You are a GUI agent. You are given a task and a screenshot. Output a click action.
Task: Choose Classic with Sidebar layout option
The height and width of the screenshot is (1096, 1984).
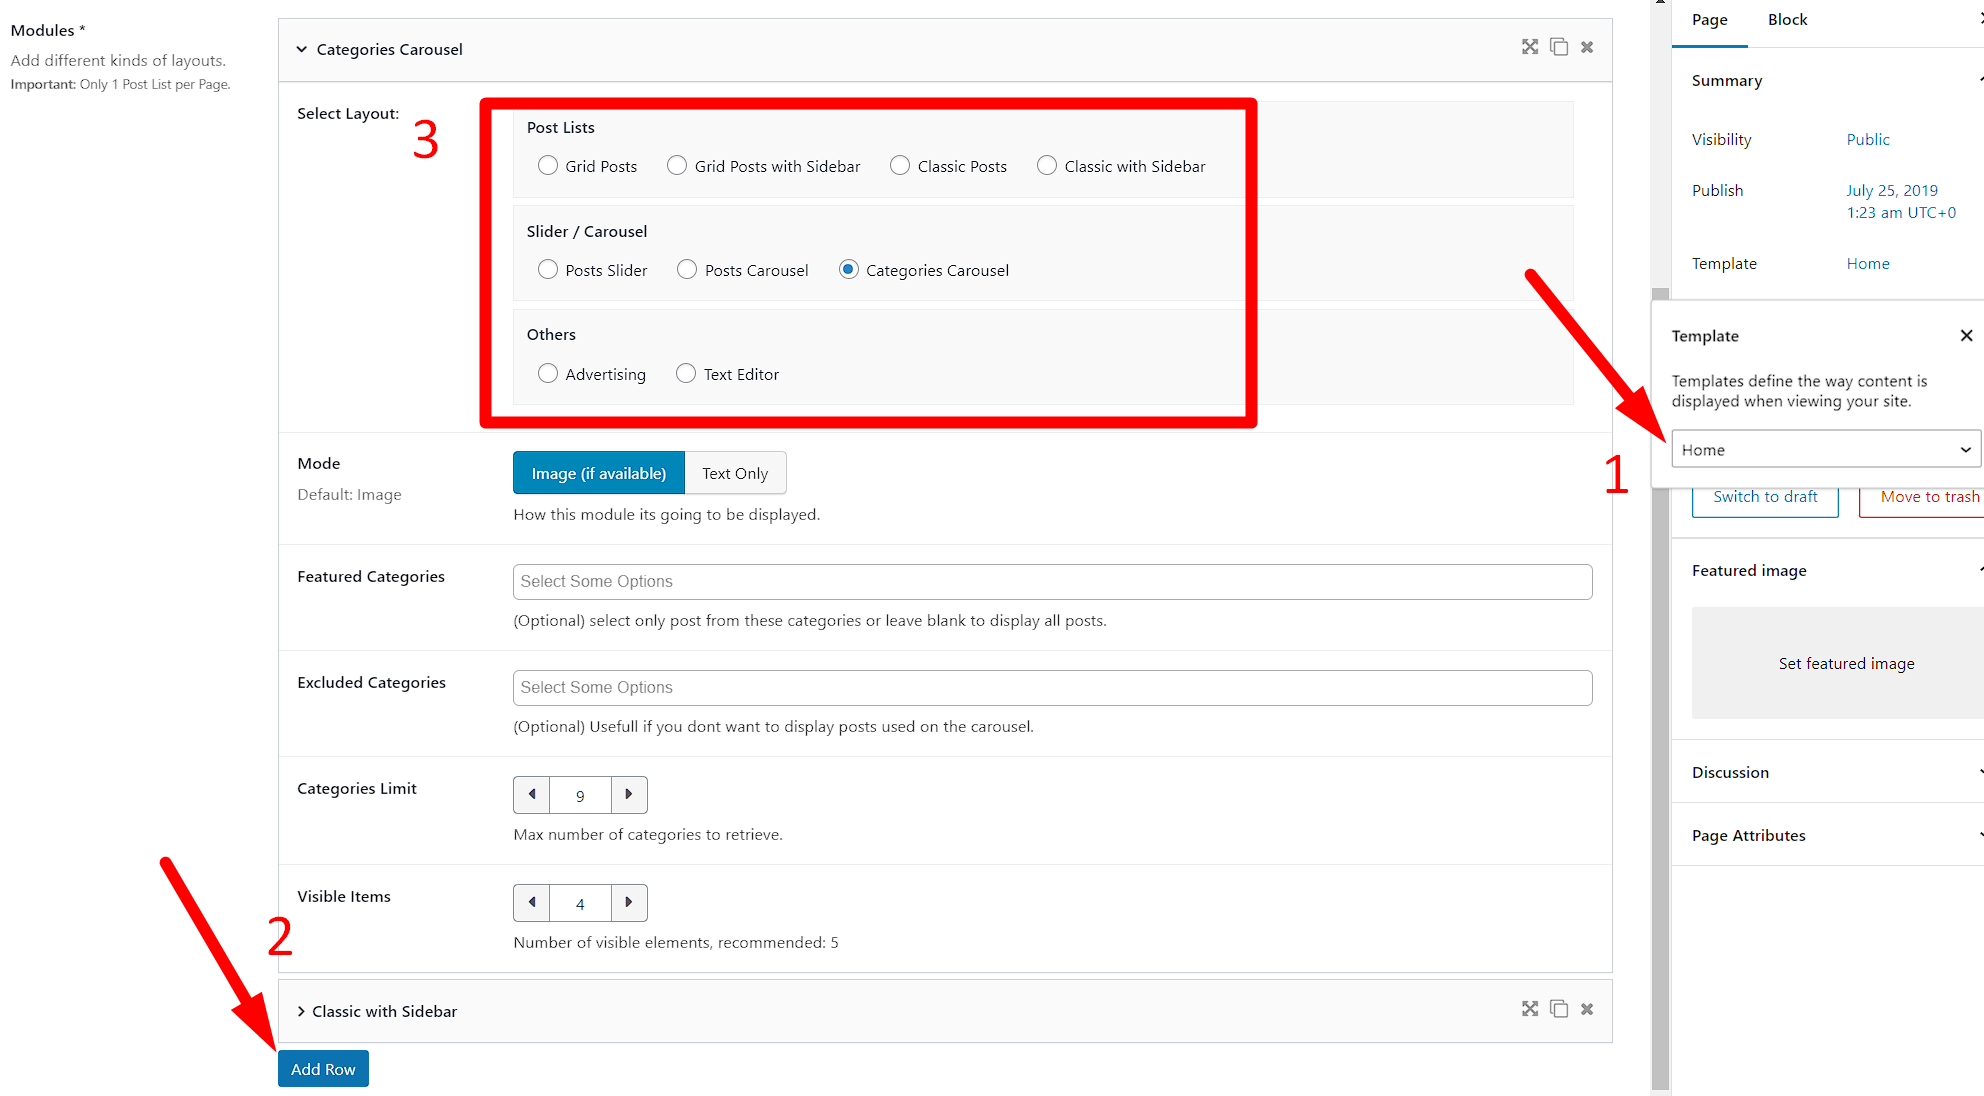point(1047,166)
